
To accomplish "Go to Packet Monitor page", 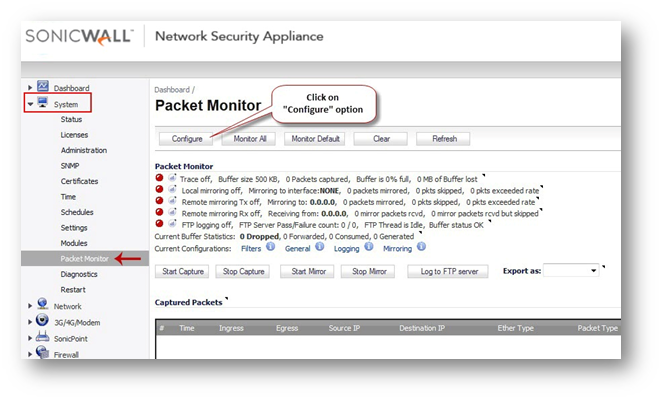I will coord(84,259).
